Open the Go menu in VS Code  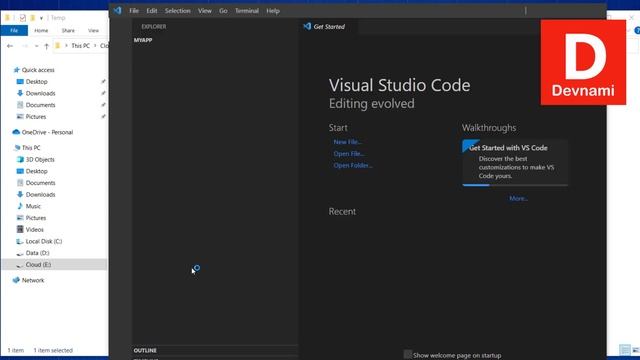pos(223,11)
